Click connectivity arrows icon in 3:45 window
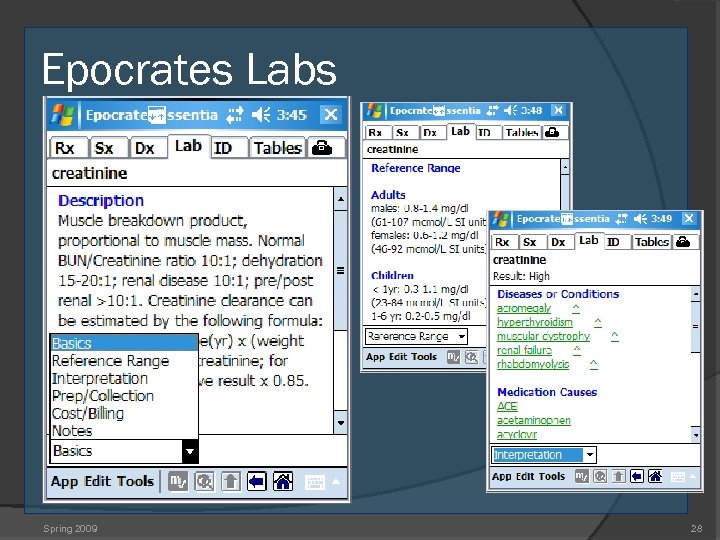This screenshot has width=720, height=540. coord(235,115)
